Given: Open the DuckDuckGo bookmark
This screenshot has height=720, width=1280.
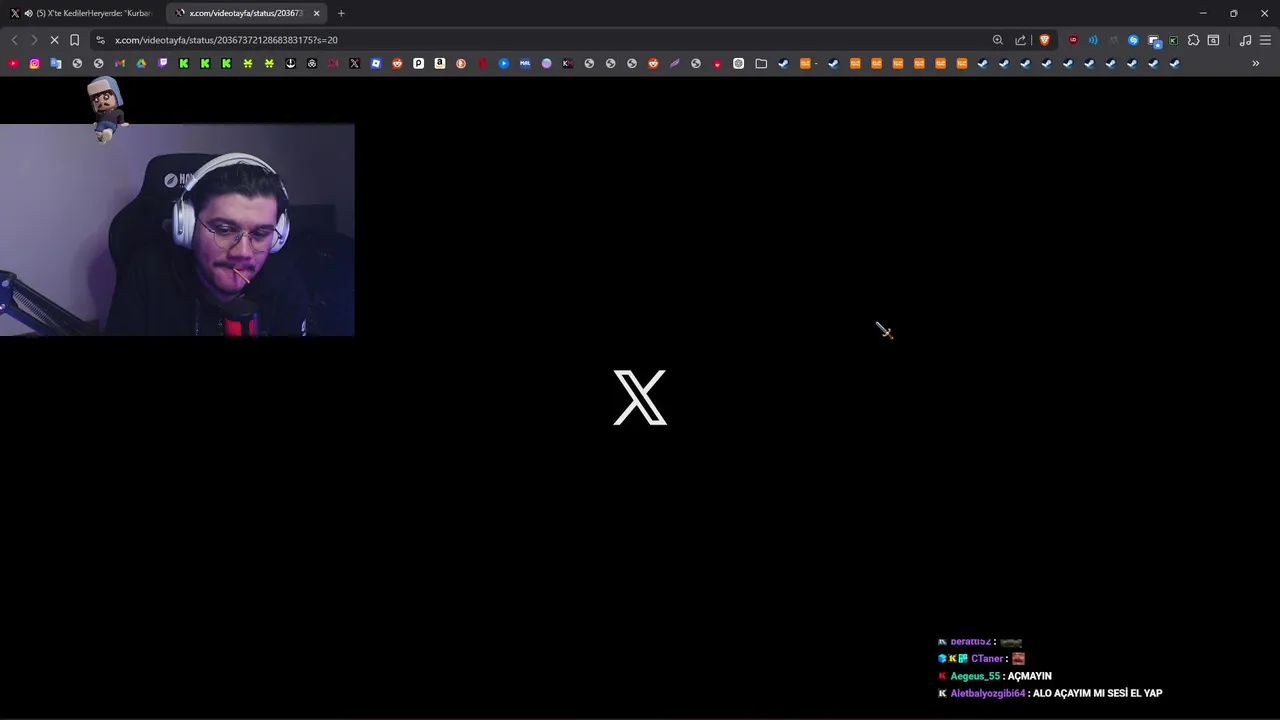Looking at the screenshot, I should (461, 63).
